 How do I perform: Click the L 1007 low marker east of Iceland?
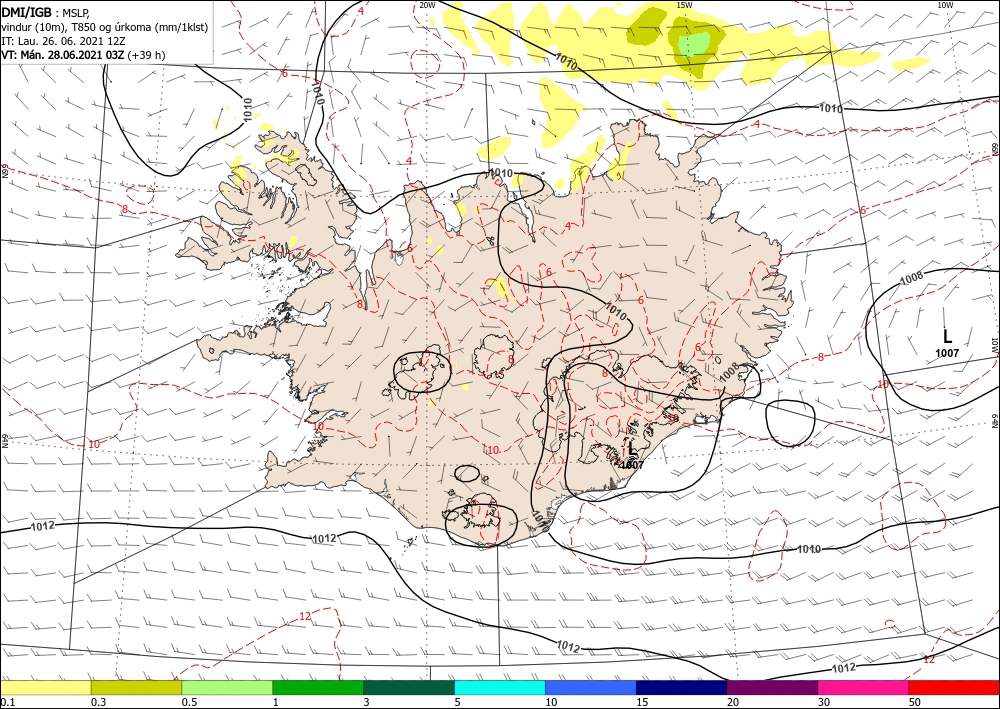(x=947, y=342)
